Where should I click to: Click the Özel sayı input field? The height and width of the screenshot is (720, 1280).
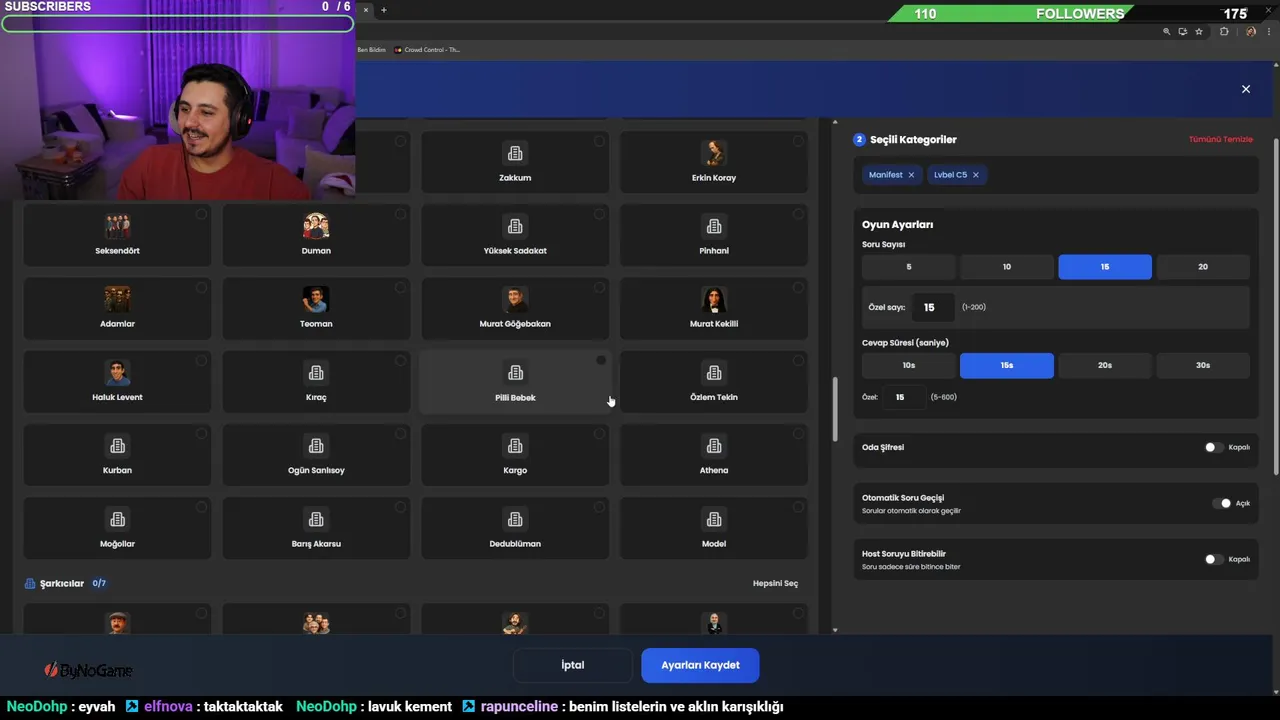pyautogui.click(x=933, y=307)
